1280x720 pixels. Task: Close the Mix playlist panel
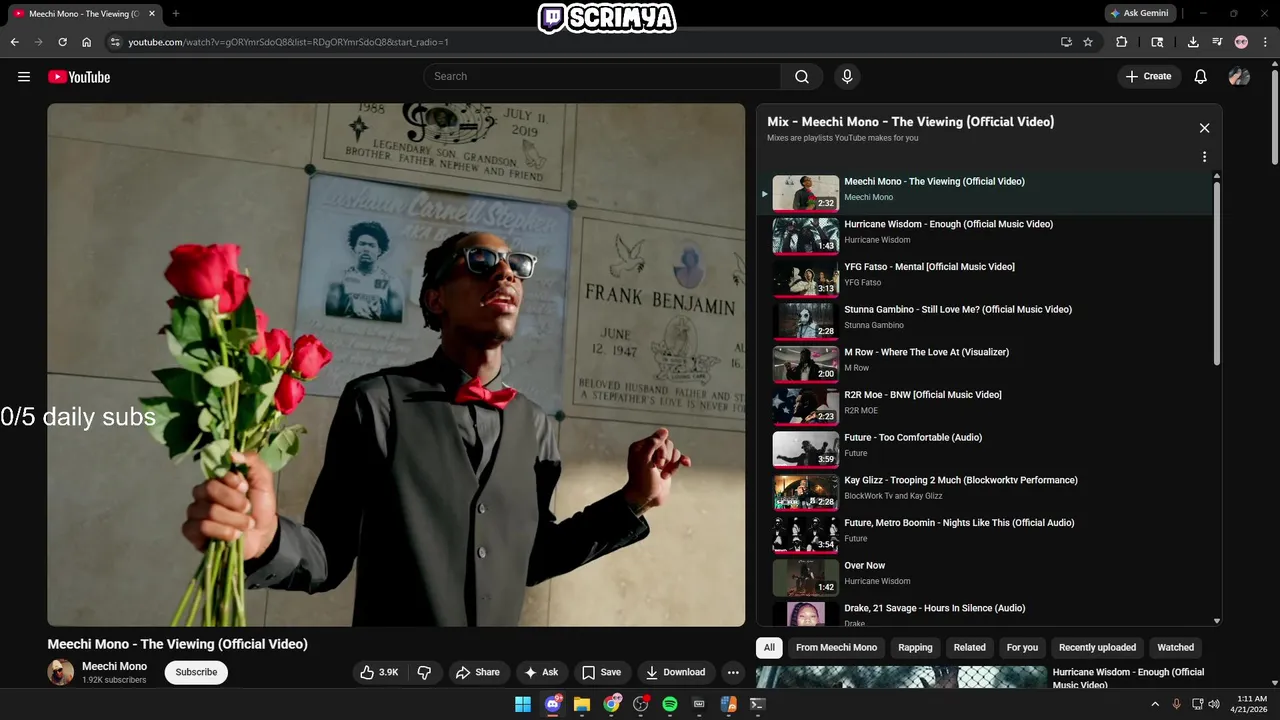(x=1204, y=128)
